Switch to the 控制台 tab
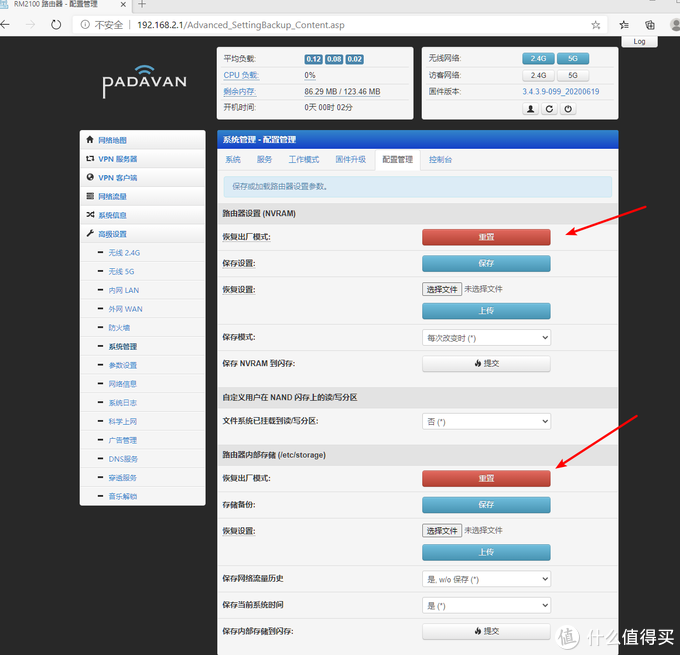This screenshot has height=655, width=680. (x=440, y=160)
